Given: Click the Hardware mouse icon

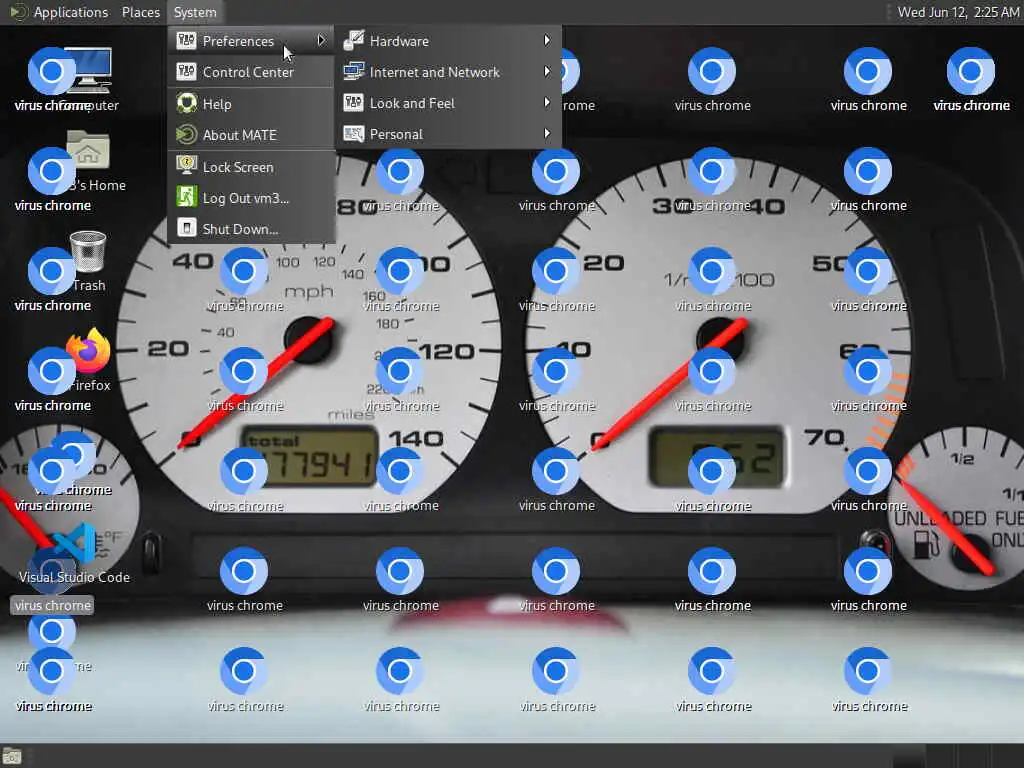Looking at the screenshot, I should [x=353, y=40].
